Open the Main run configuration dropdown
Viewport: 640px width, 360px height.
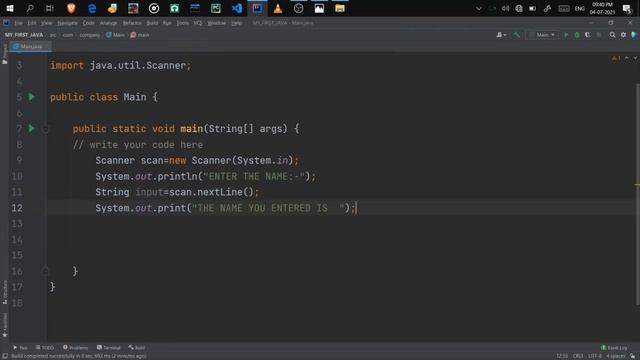tap(542, 35)
